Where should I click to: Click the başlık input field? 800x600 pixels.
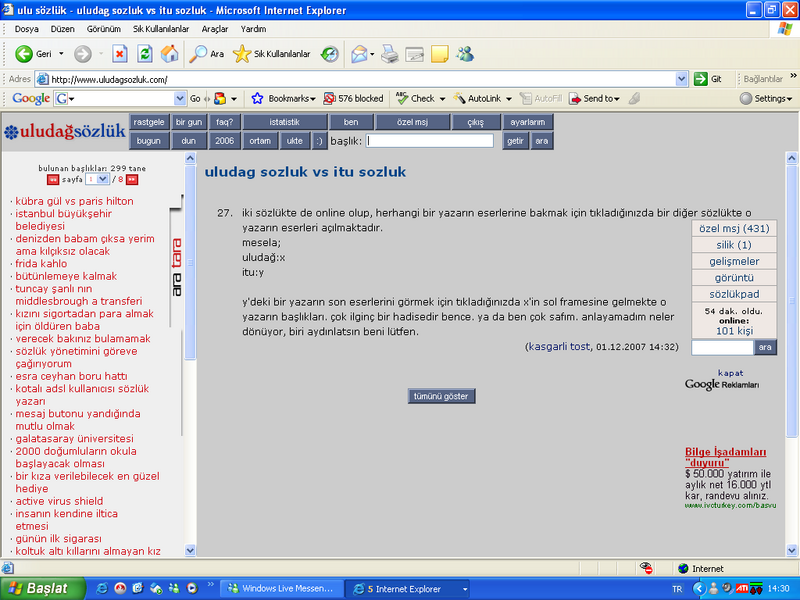pyautogui.click(x=430, y=141)
